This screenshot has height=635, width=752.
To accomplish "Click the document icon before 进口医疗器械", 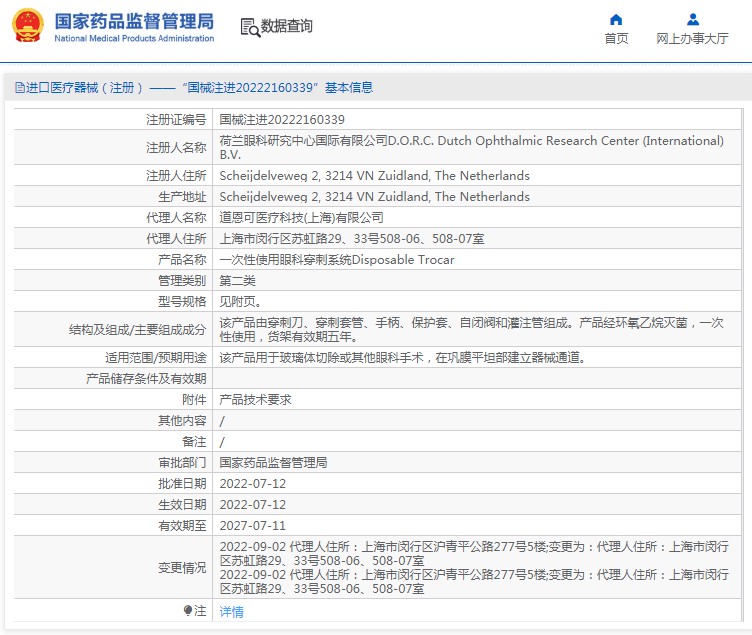I will pyautogui.click(x=20, y=88).
